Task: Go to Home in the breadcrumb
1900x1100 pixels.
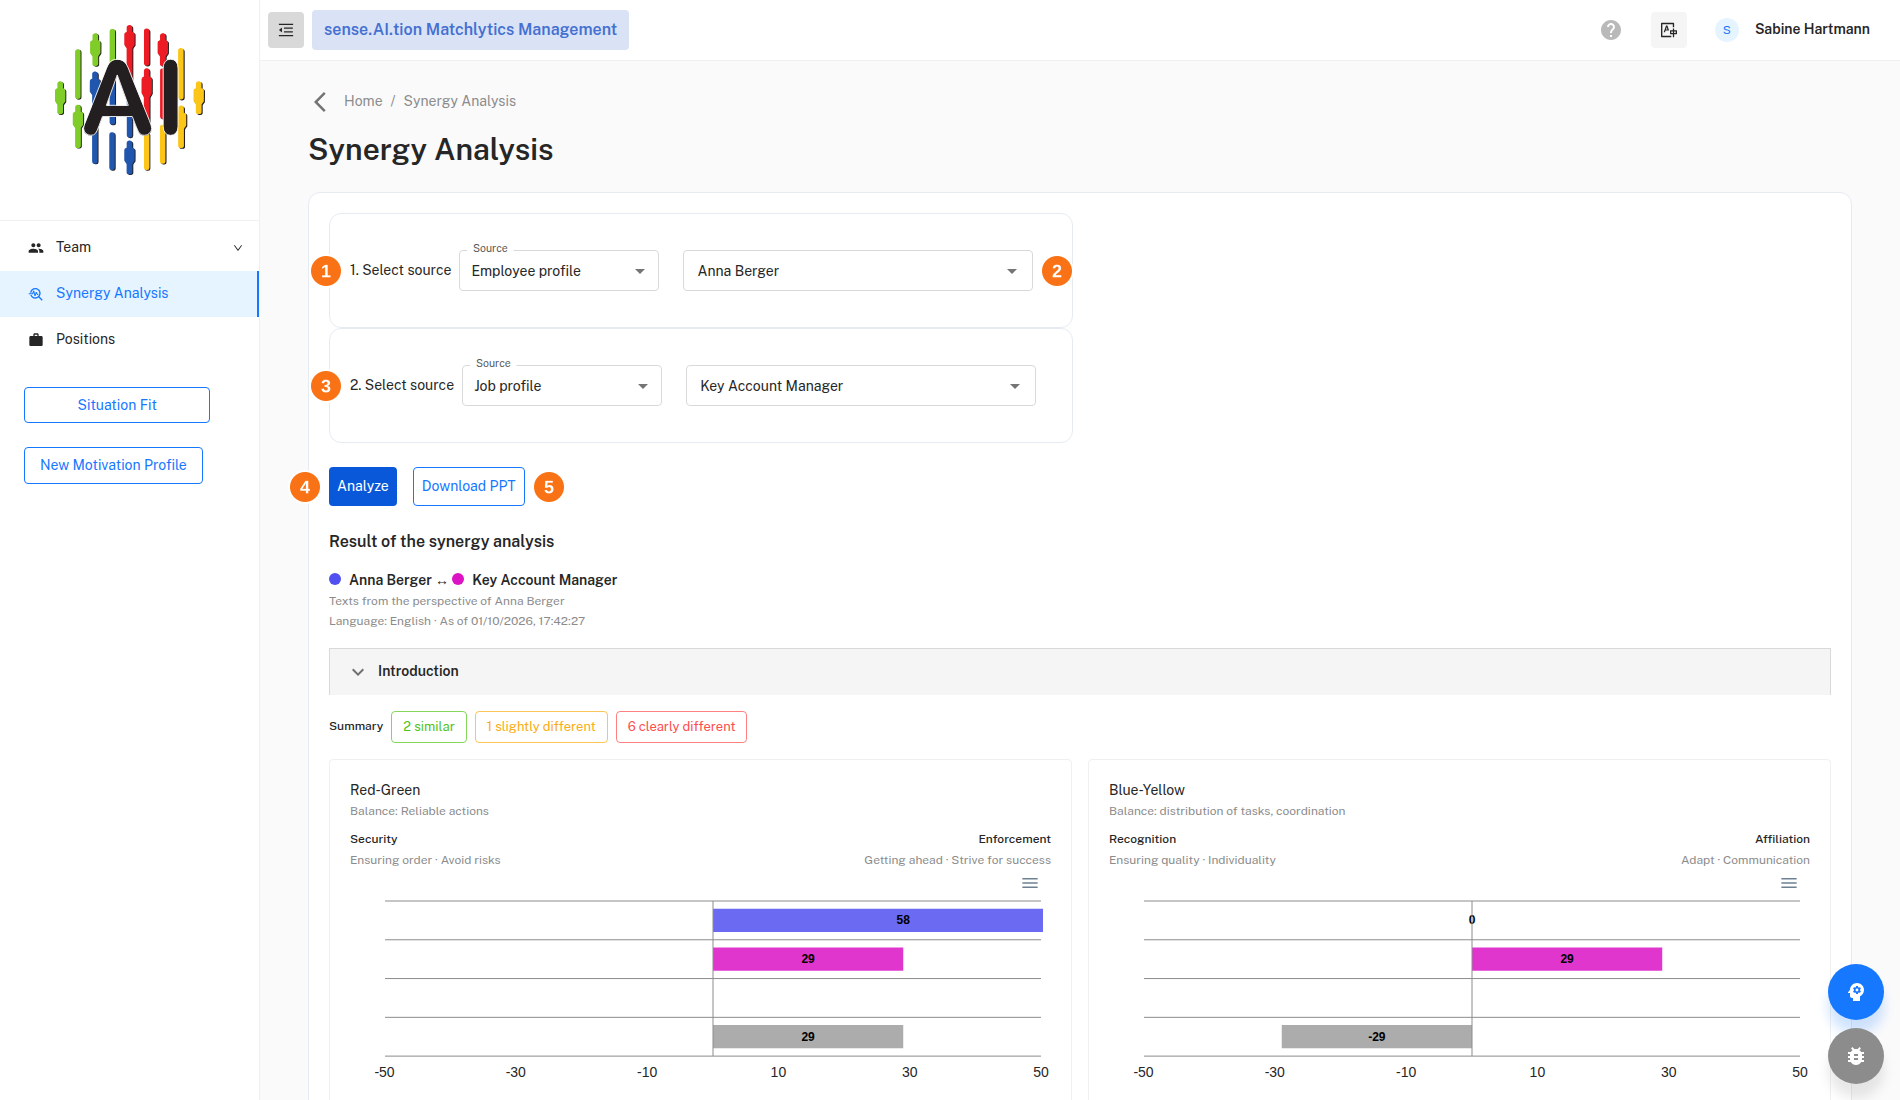Action: click(363, 101)
